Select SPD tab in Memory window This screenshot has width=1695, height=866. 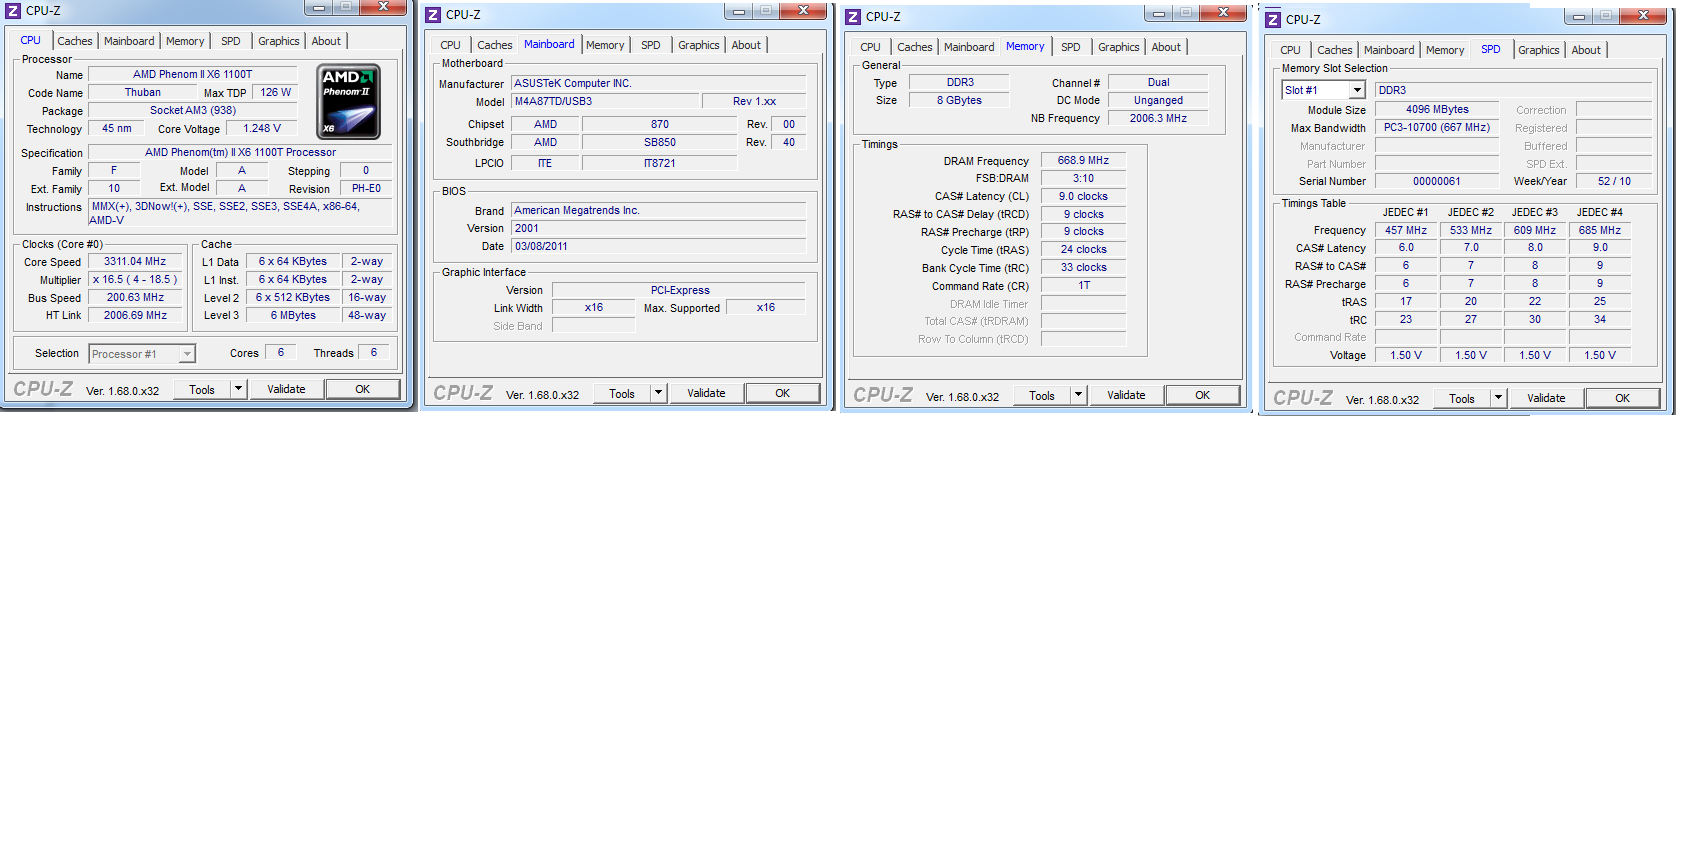click(1071, 47)
